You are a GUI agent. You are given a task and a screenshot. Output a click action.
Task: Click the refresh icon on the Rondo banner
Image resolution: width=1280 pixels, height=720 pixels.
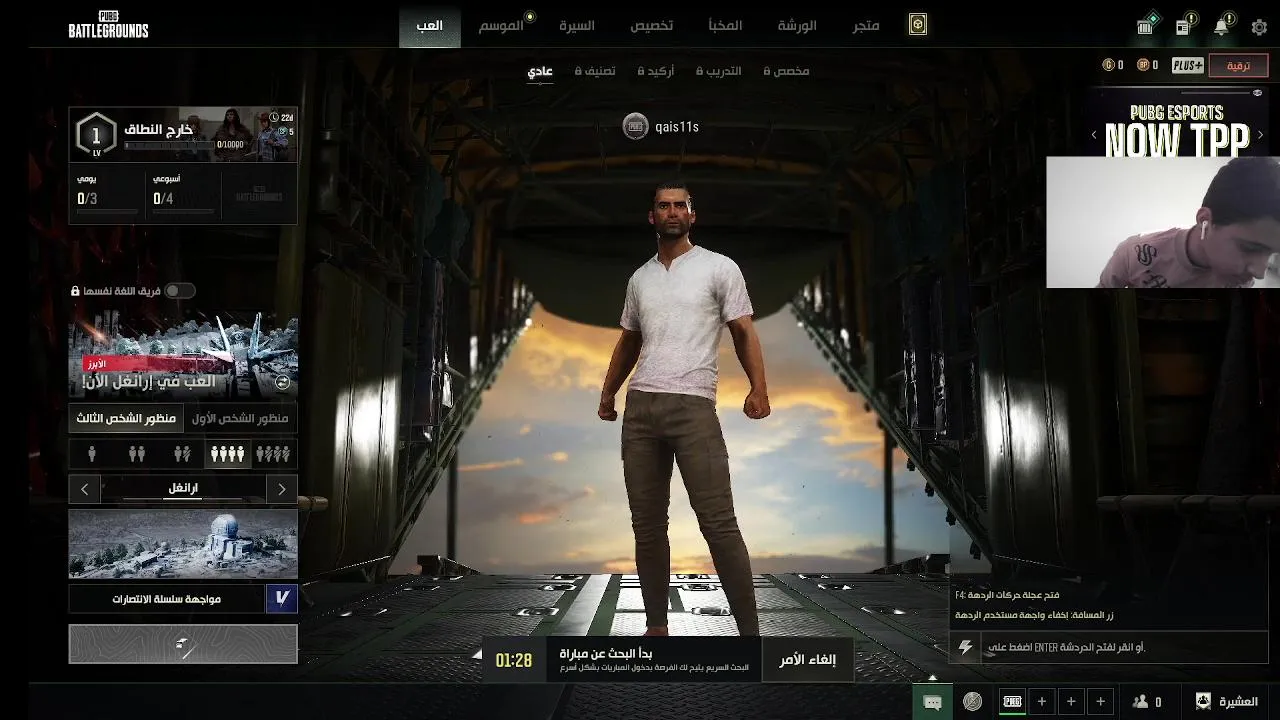click(x=283, y=381)
